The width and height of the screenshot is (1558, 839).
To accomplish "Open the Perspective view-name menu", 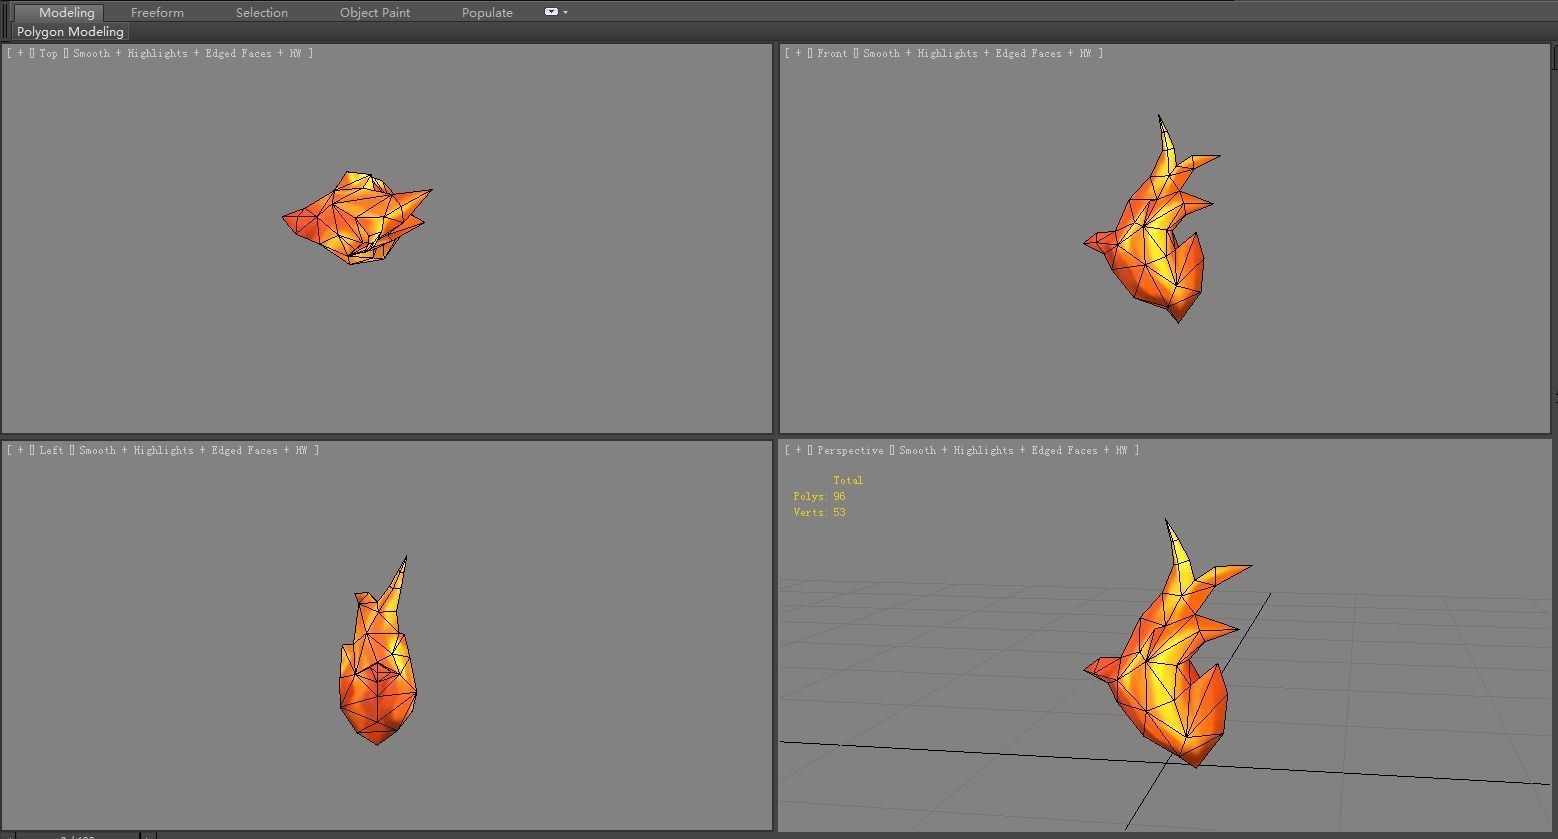I will pyautogui.click(x=850, y=450).
